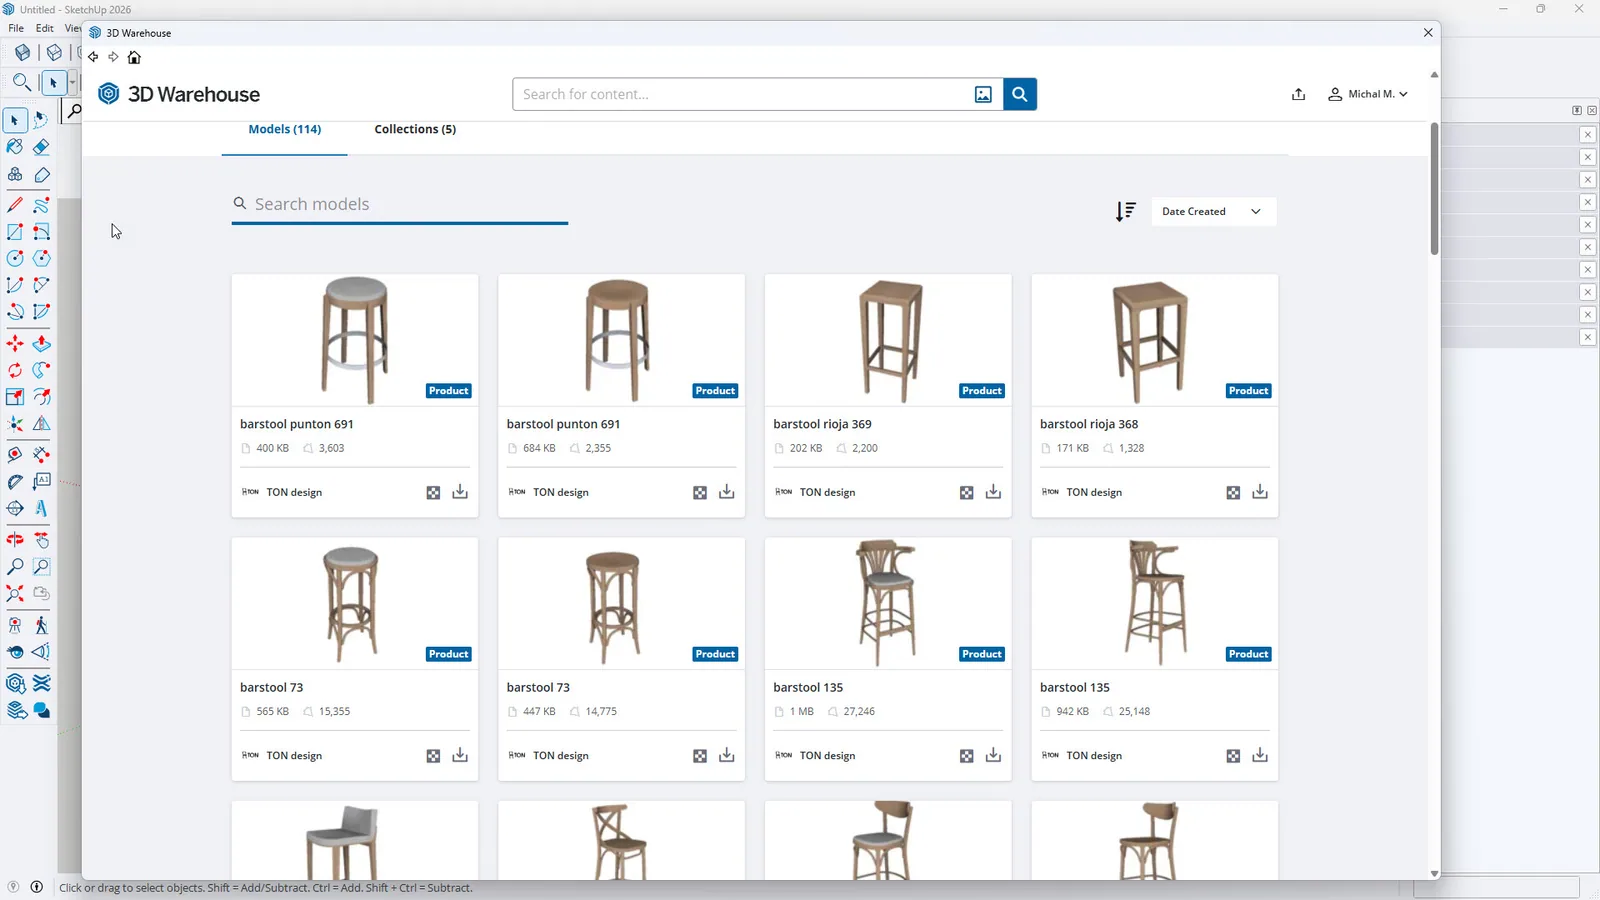
Task: Select the Paint Bucket tool
Action: (x=15, y=147)
